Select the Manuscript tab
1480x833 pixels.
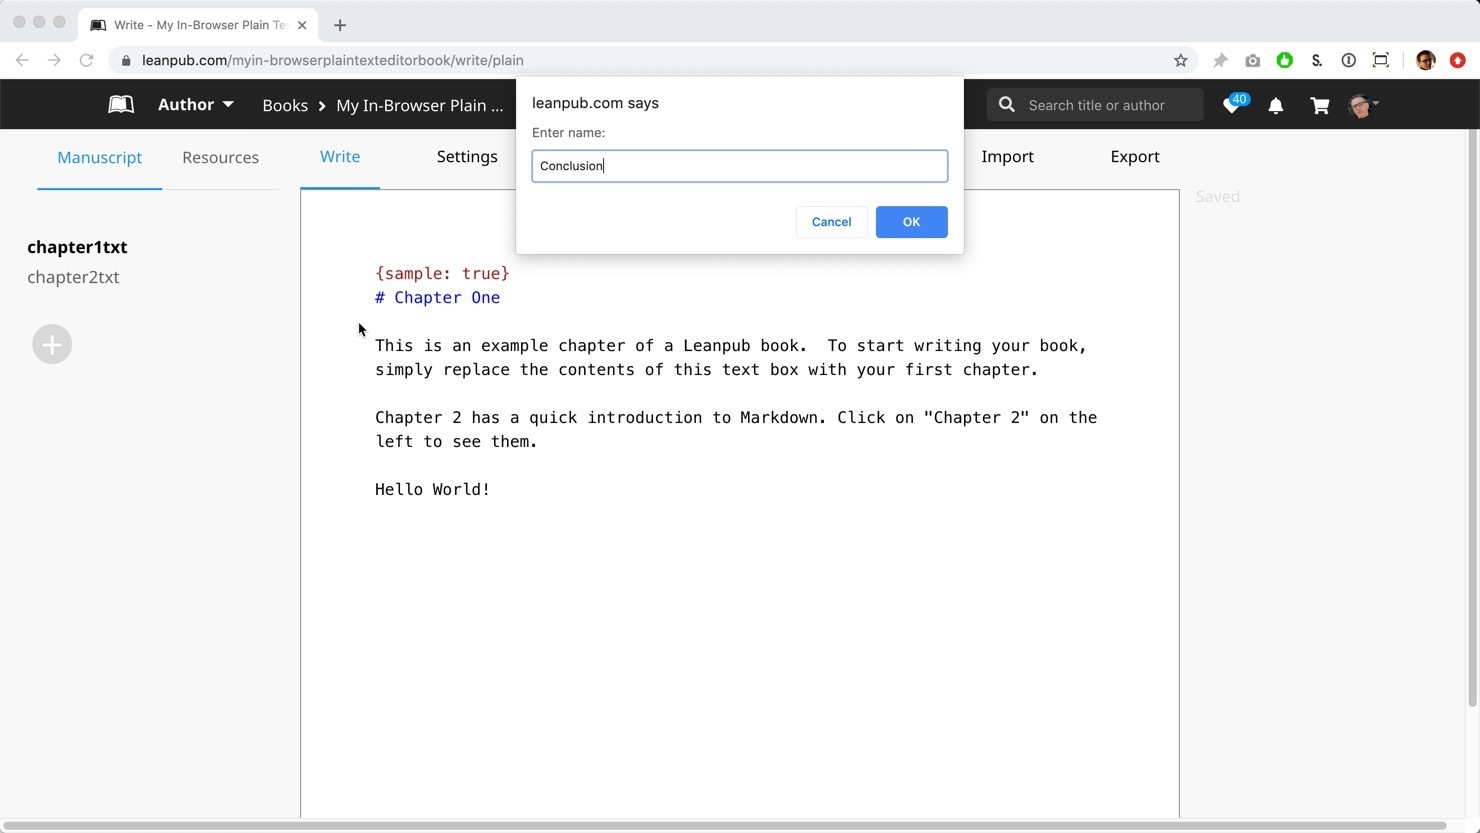[x=99, y=158]
